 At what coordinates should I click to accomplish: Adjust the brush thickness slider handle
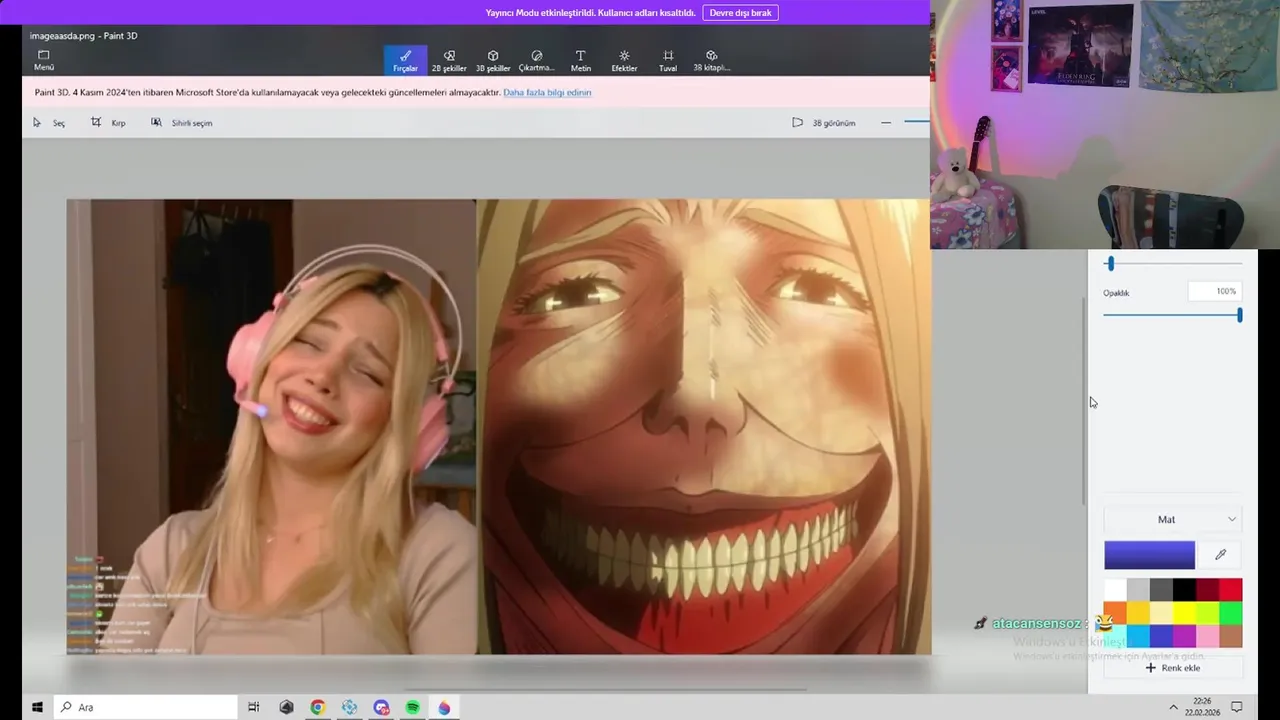pyautogui.click(x=1110, y=263)
